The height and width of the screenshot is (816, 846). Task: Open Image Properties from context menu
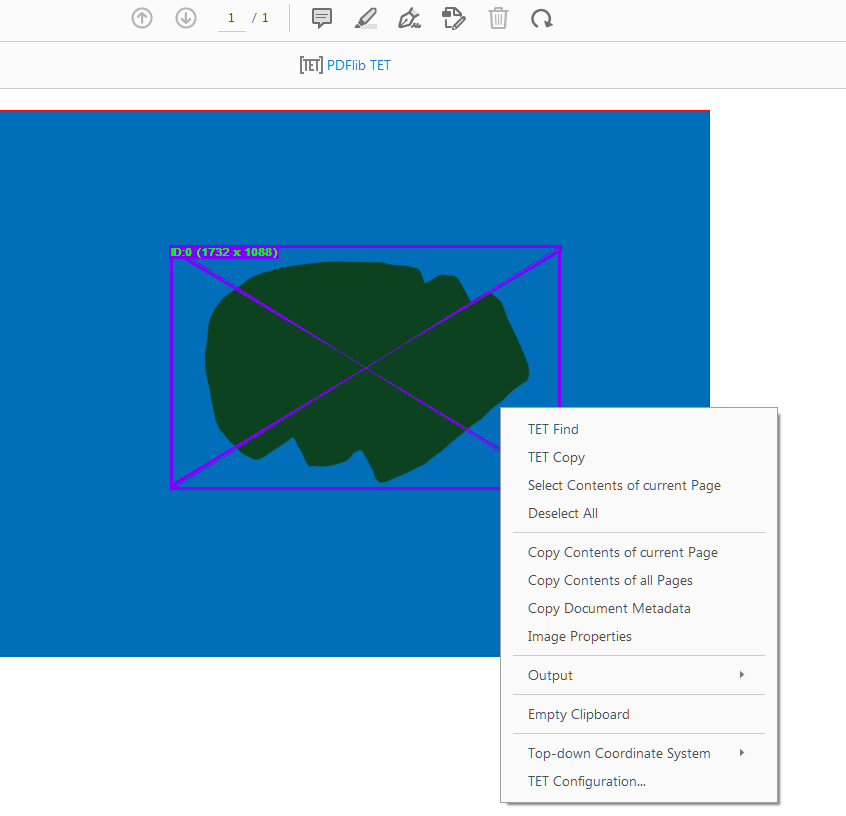tap(580, 636)
